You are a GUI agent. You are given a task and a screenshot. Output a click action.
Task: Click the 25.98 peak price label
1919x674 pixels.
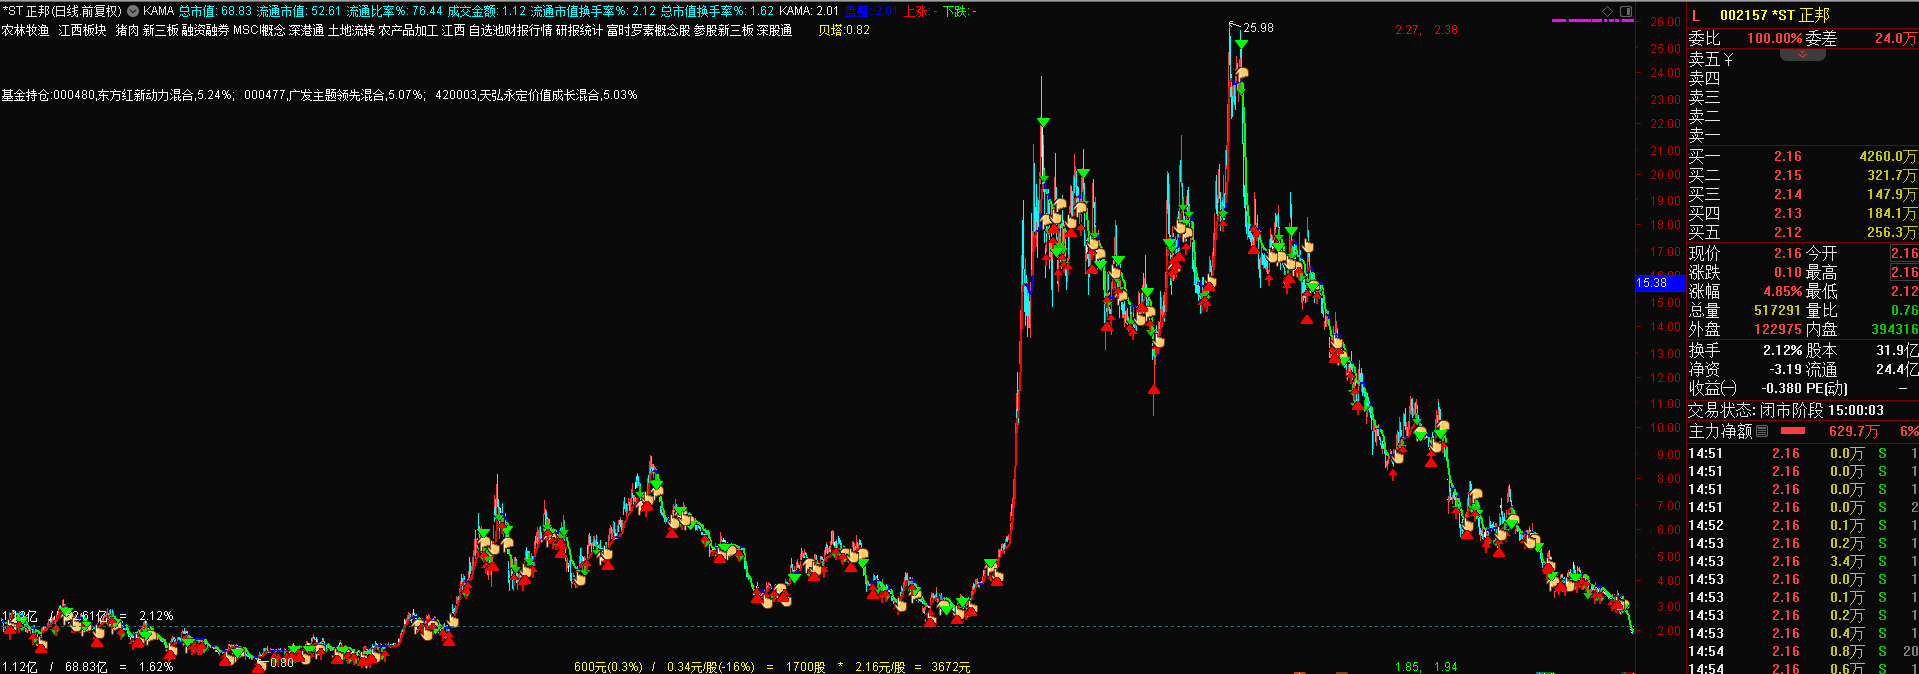point(1258,28)
